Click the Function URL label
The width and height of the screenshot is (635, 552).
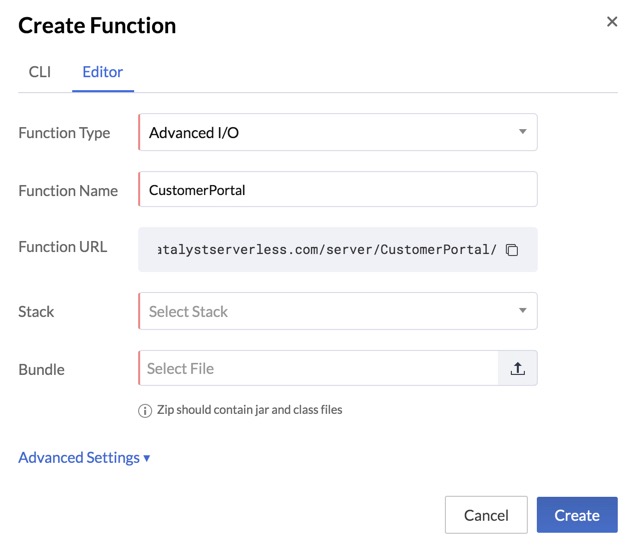point(63,247)
